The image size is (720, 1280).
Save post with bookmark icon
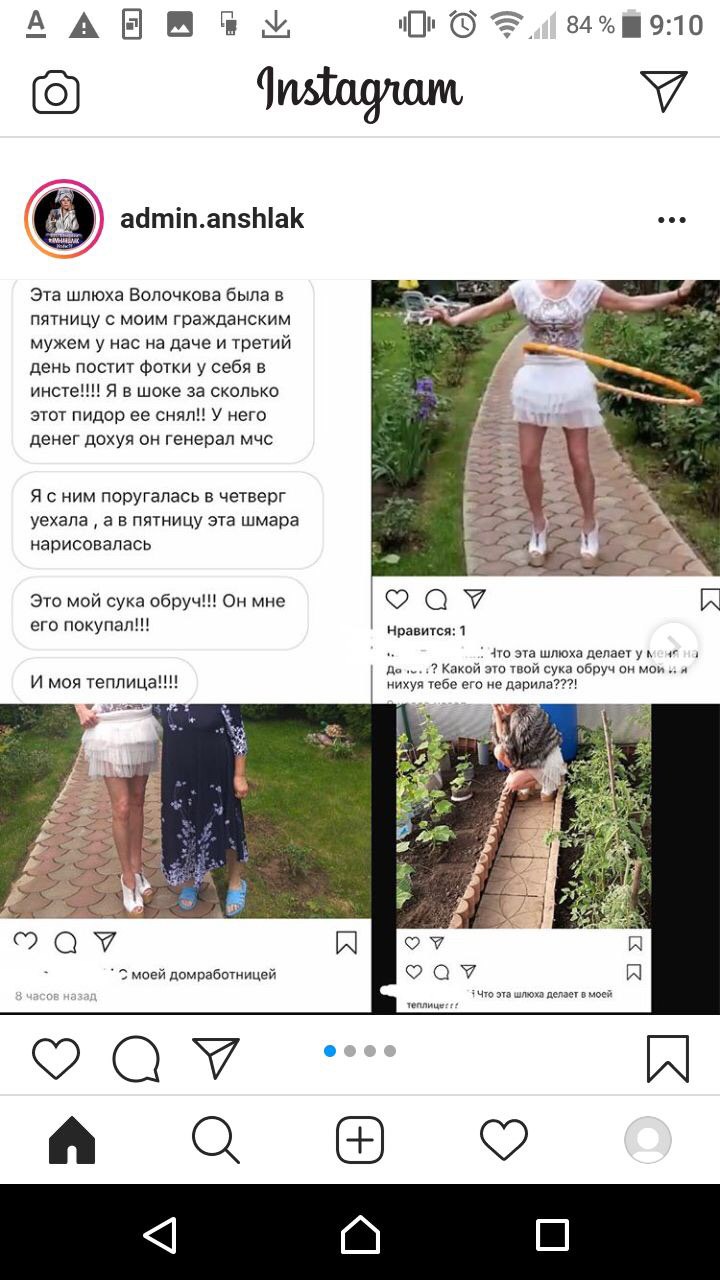tap(667, 1059)
